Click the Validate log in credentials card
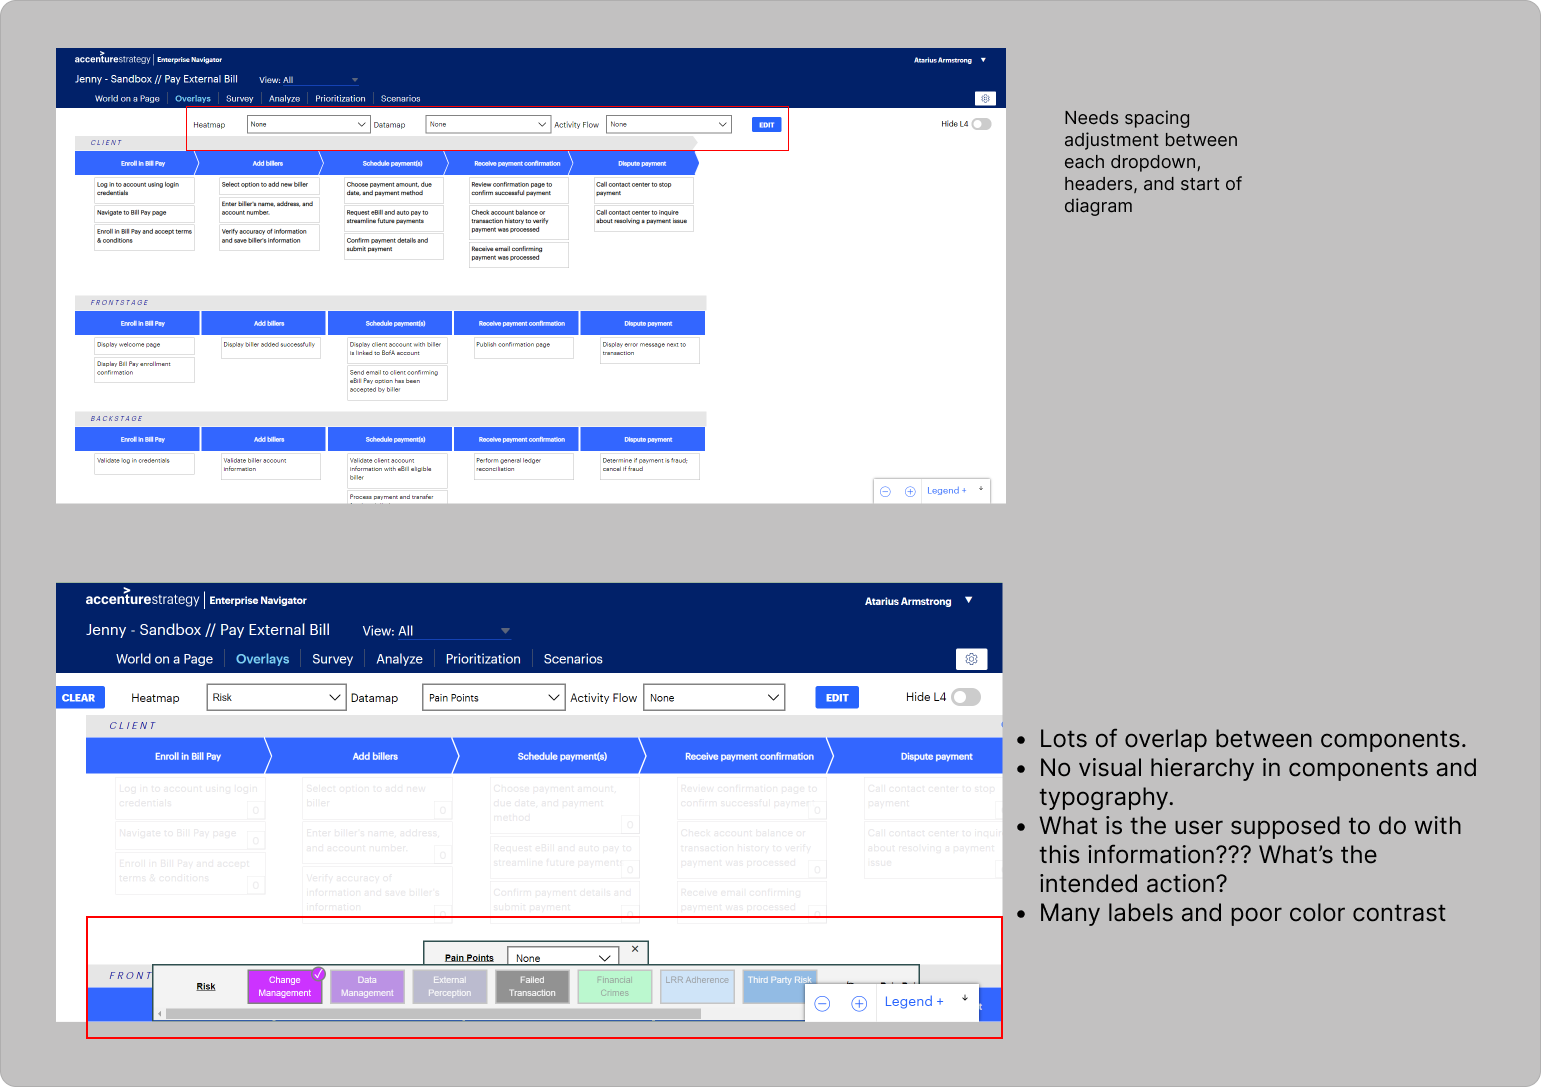This screenshot has width=1541, height=1087. tap(145, 464)
